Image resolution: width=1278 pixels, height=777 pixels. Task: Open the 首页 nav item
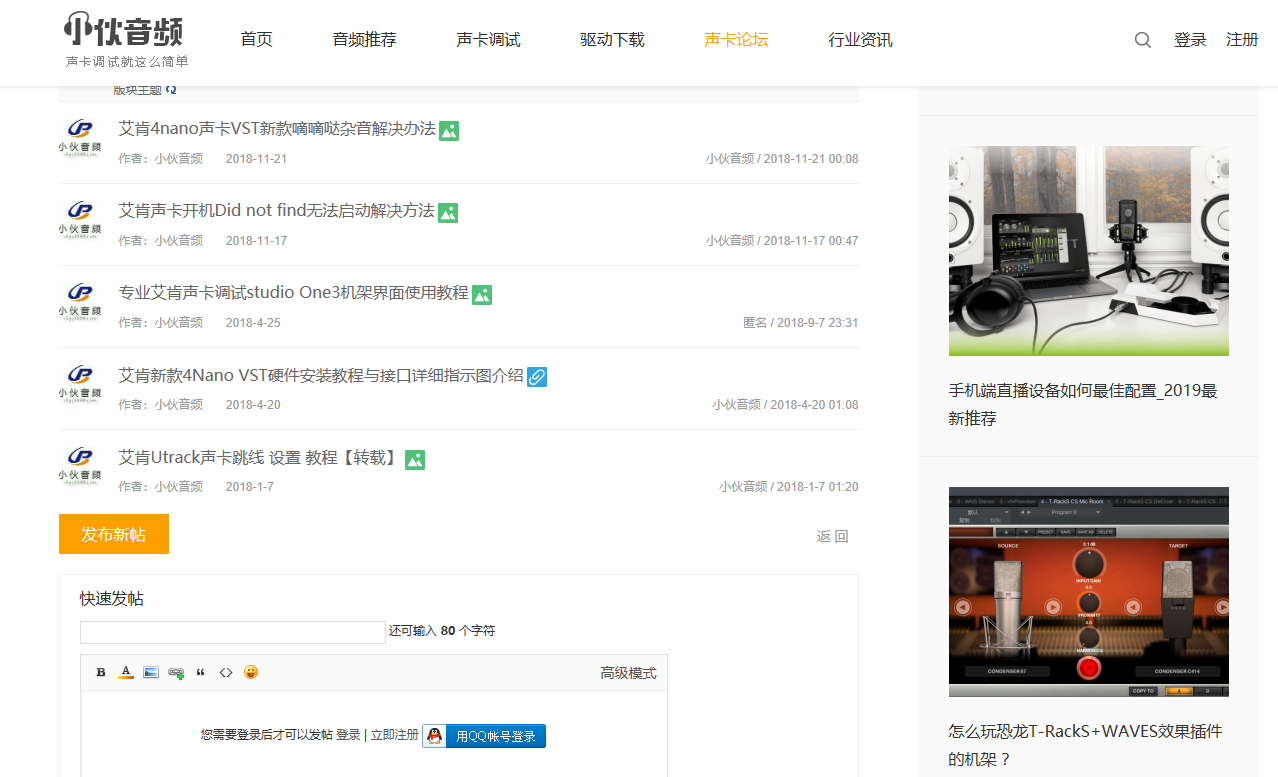pyautogui.click(x=257, y=40)
